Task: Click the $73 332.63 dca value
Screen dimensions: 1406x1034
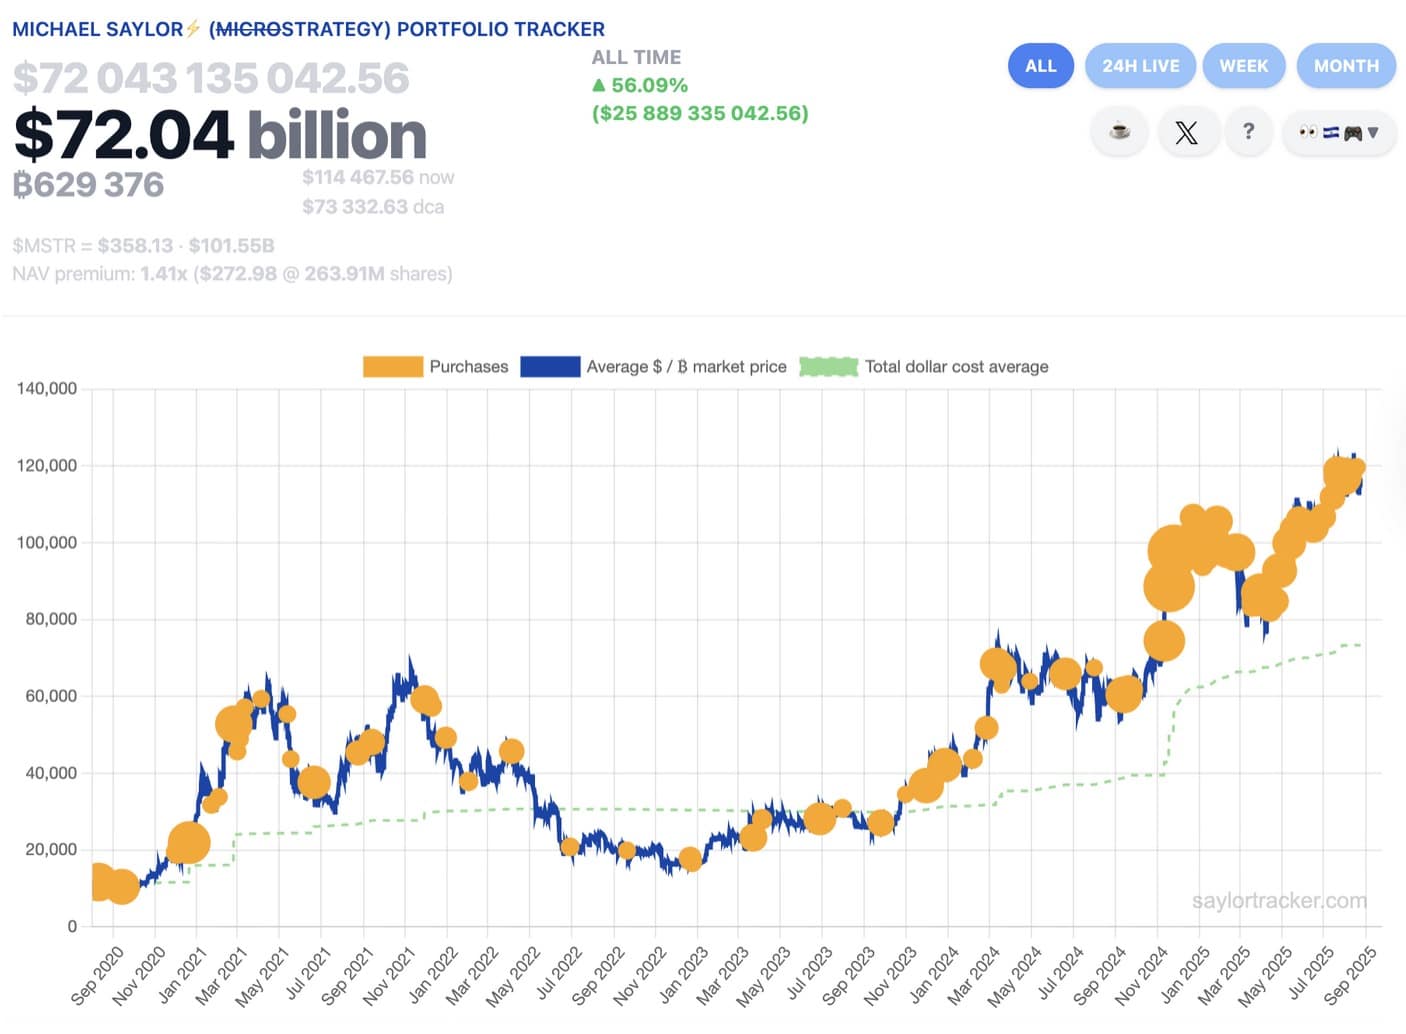Action: [373, 207]
